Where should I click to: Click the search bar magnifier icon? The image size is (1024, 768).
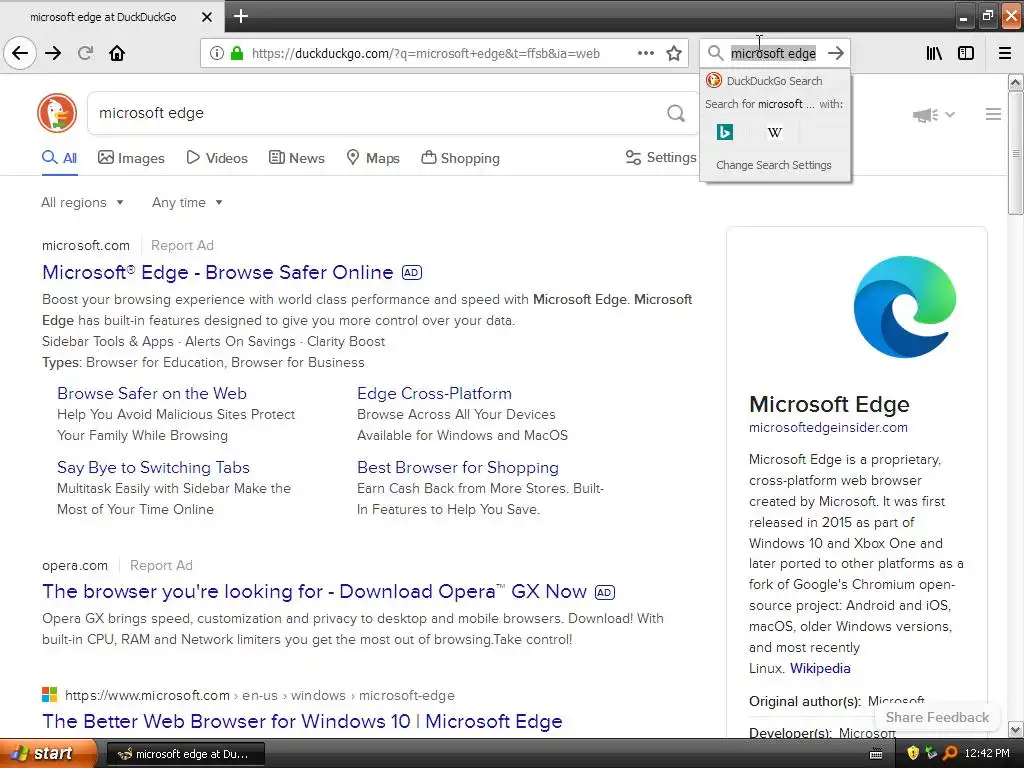(x=716, y=53)
